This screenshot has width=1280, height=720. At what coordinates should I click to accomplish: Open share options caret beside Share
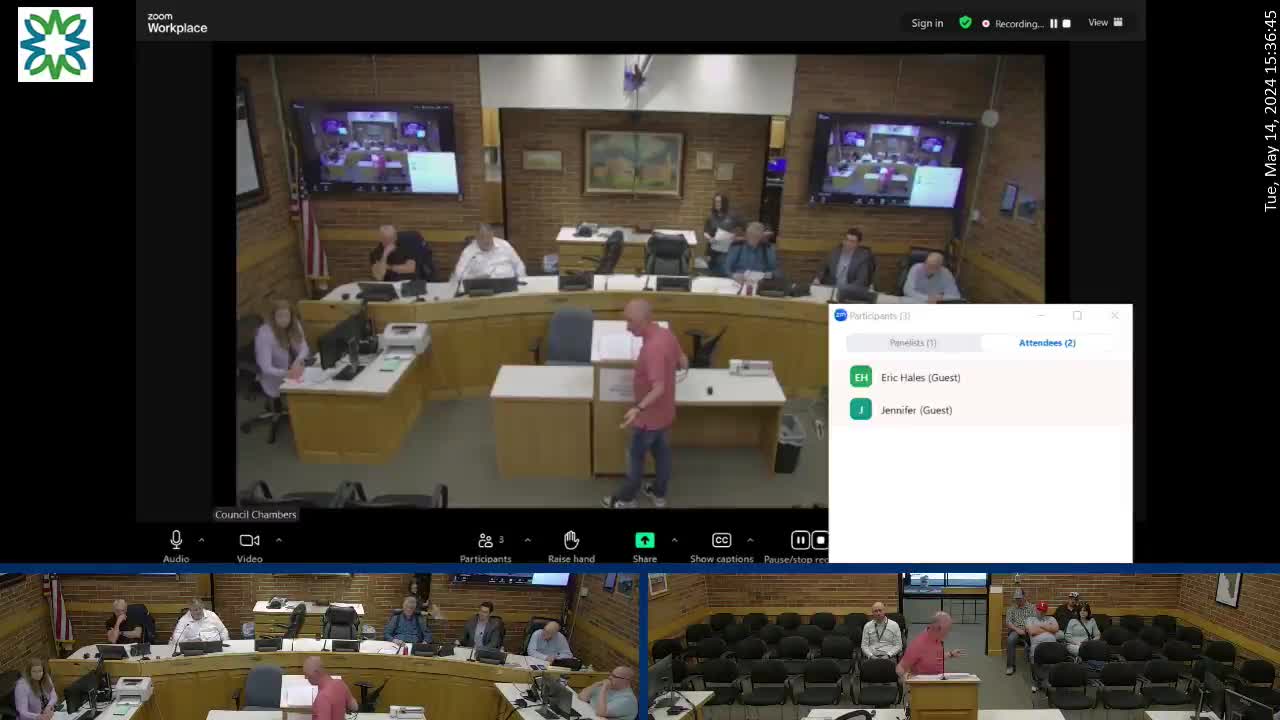pos(674,540)
